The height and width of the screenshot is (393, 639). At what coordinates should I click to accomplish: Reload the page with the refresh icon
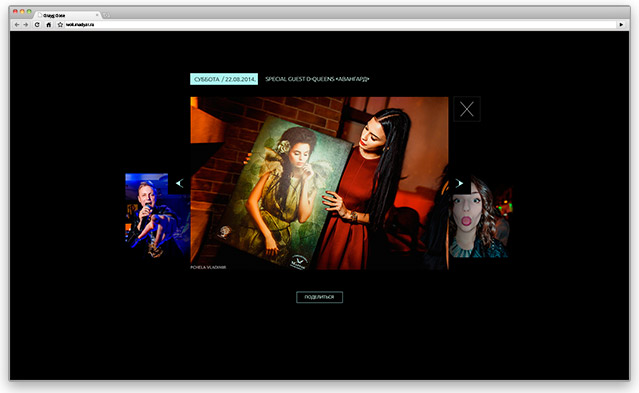pyautogui.click(x=37, y=25)
